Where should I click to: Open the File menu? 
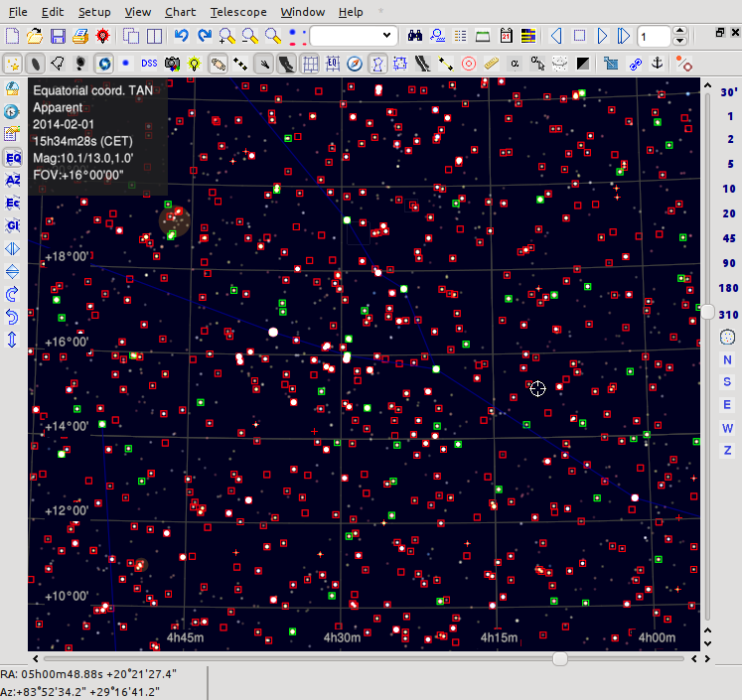point(18,12)
